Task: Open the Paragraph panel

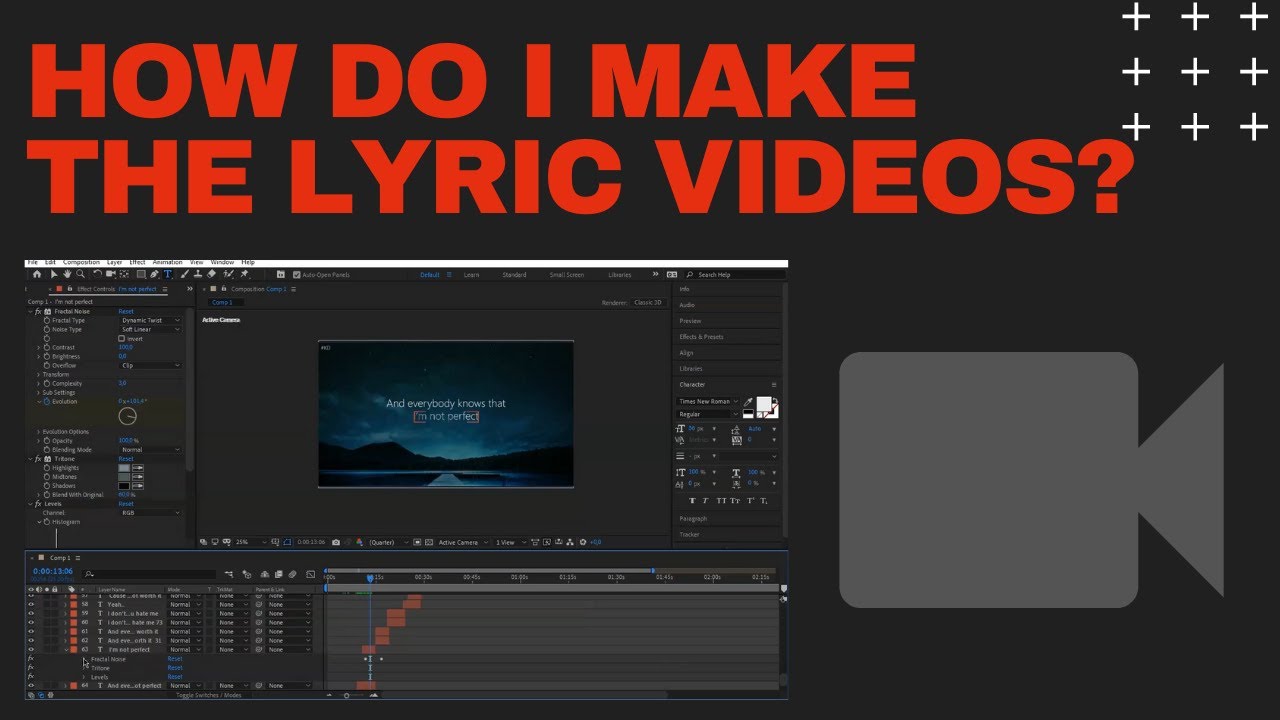Action: tap(694, 519)
